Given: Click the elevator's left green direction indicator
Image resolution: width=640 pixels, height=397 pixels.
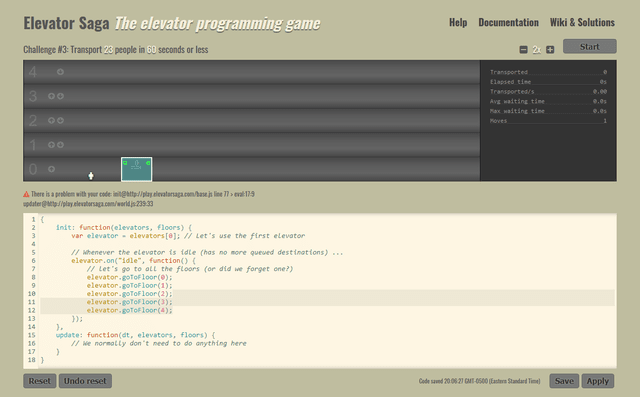Looking at the screenshot, I should click(x=125, y=163).
